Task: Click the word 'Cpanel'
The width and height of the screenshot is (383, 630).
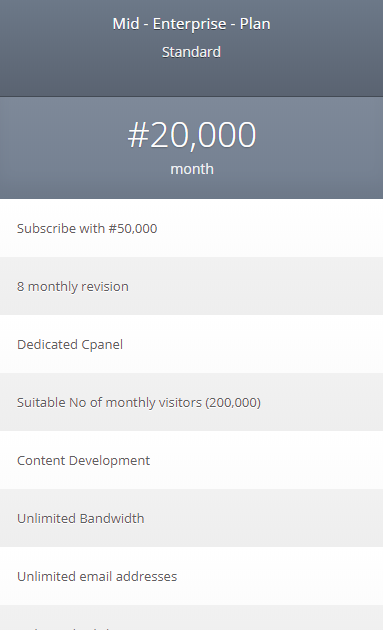Action: [102, 345]
